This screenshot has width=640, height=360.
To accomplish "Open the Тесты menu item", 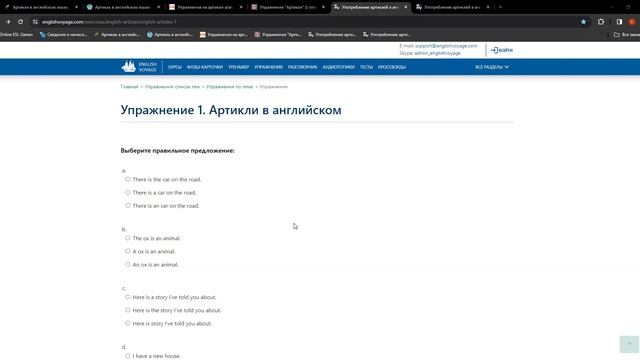I will click(x=366, y=67).
